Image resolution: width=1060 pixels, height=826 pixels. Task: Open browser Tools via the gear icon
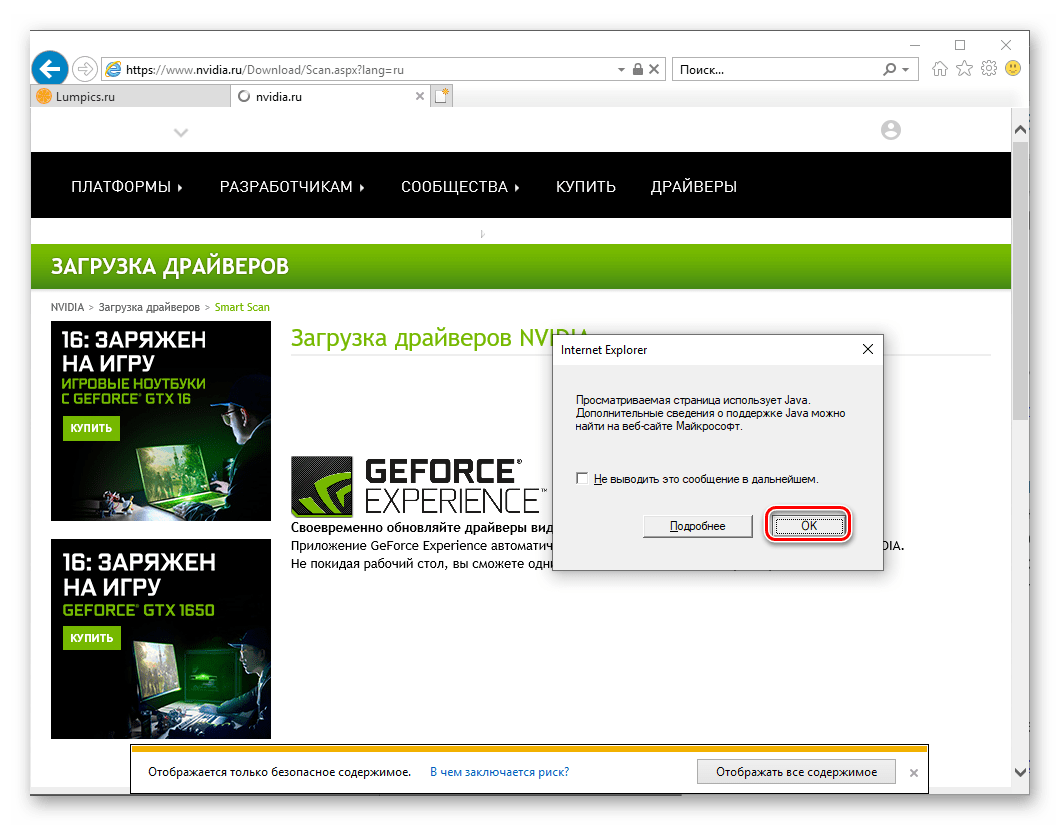[988, 69]
